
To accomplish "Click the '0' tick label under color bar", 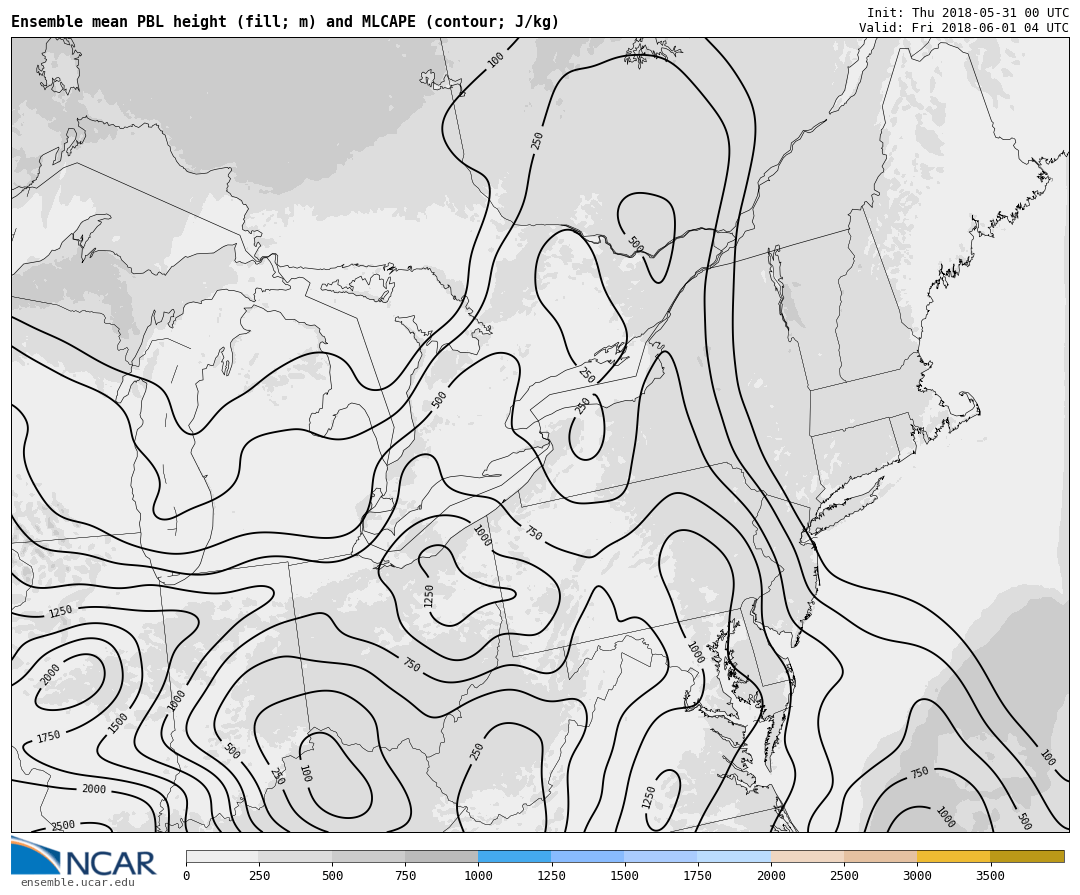I will pyautogui.click(x=186, y=876).
